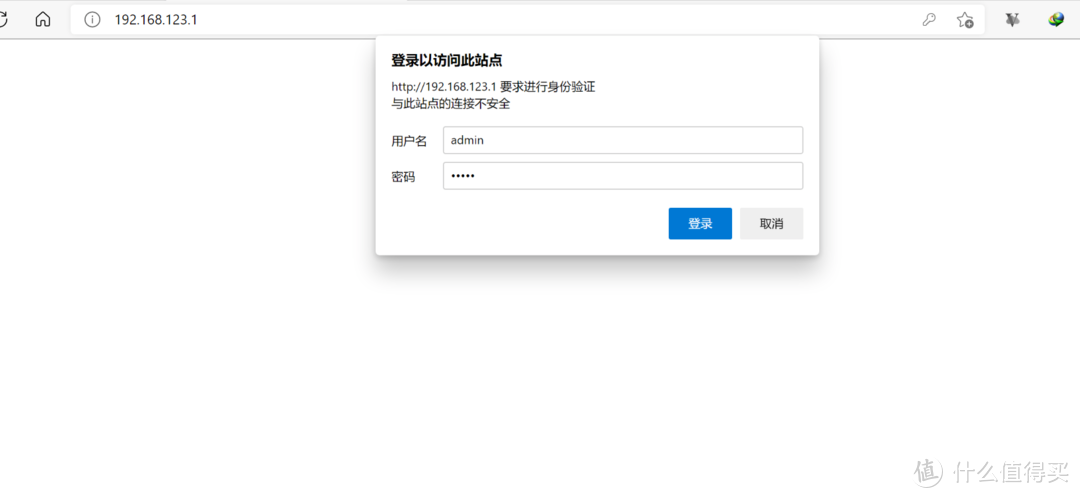Go to the browser home page icon

(x=43, y=19)
